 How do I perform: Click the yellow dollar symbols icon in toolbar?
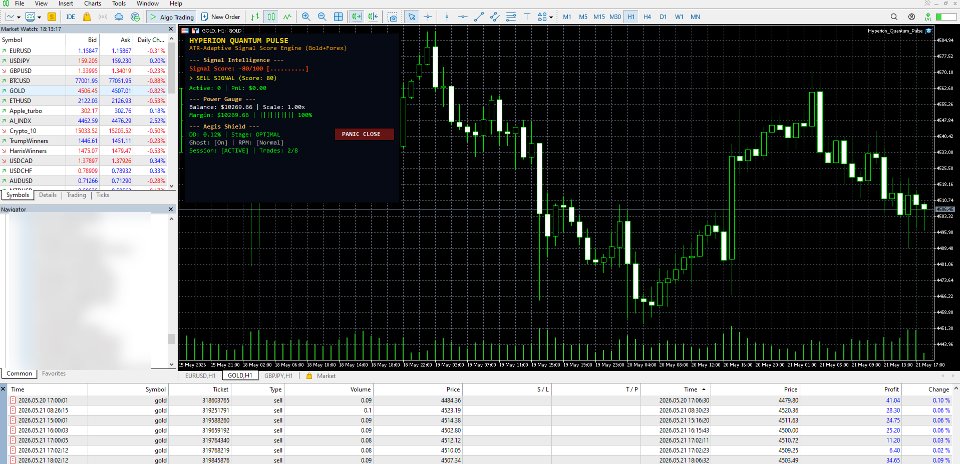pos(52,17)
